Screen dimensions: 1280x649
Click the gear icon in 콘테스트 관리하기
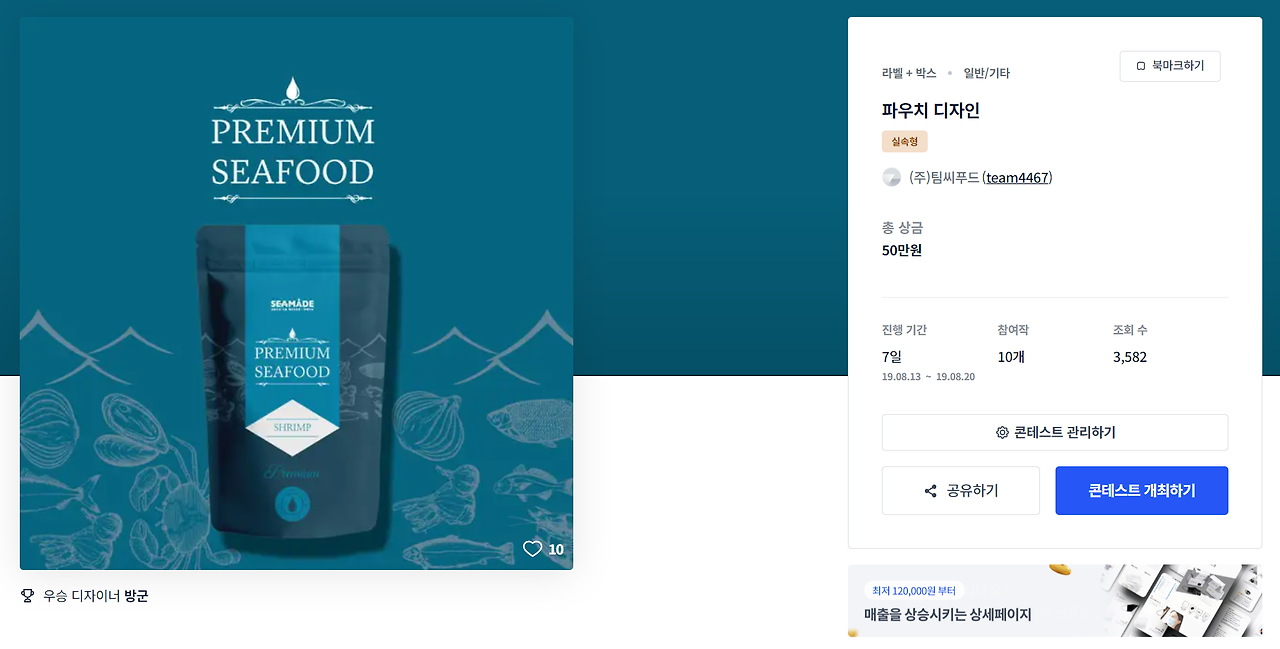pos(1002,433)
